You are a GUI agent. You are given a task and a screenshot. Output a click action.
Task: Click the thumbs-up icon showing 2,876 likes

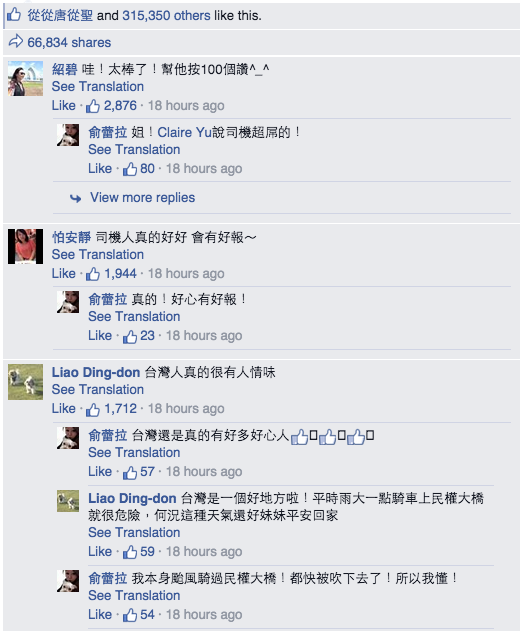pyautogui.click(x=93, y=106)
